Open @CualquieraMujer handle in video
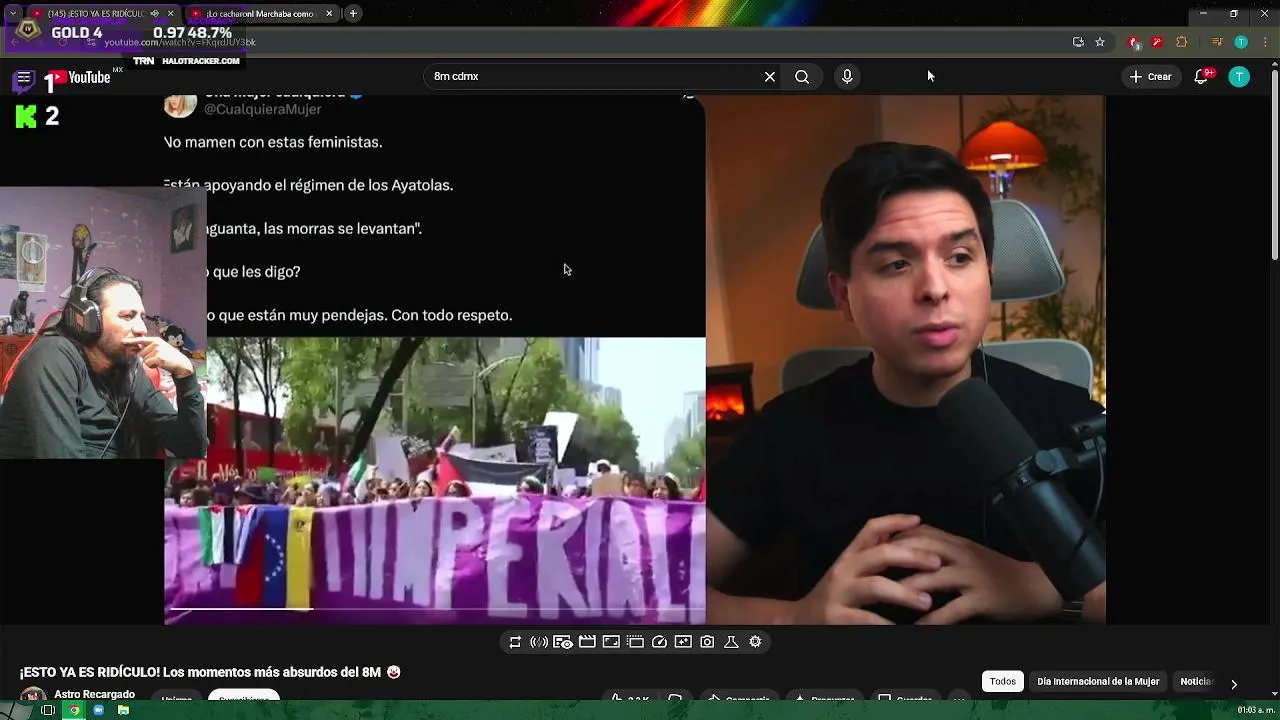Screen dimensions: 1280x720 262,109
